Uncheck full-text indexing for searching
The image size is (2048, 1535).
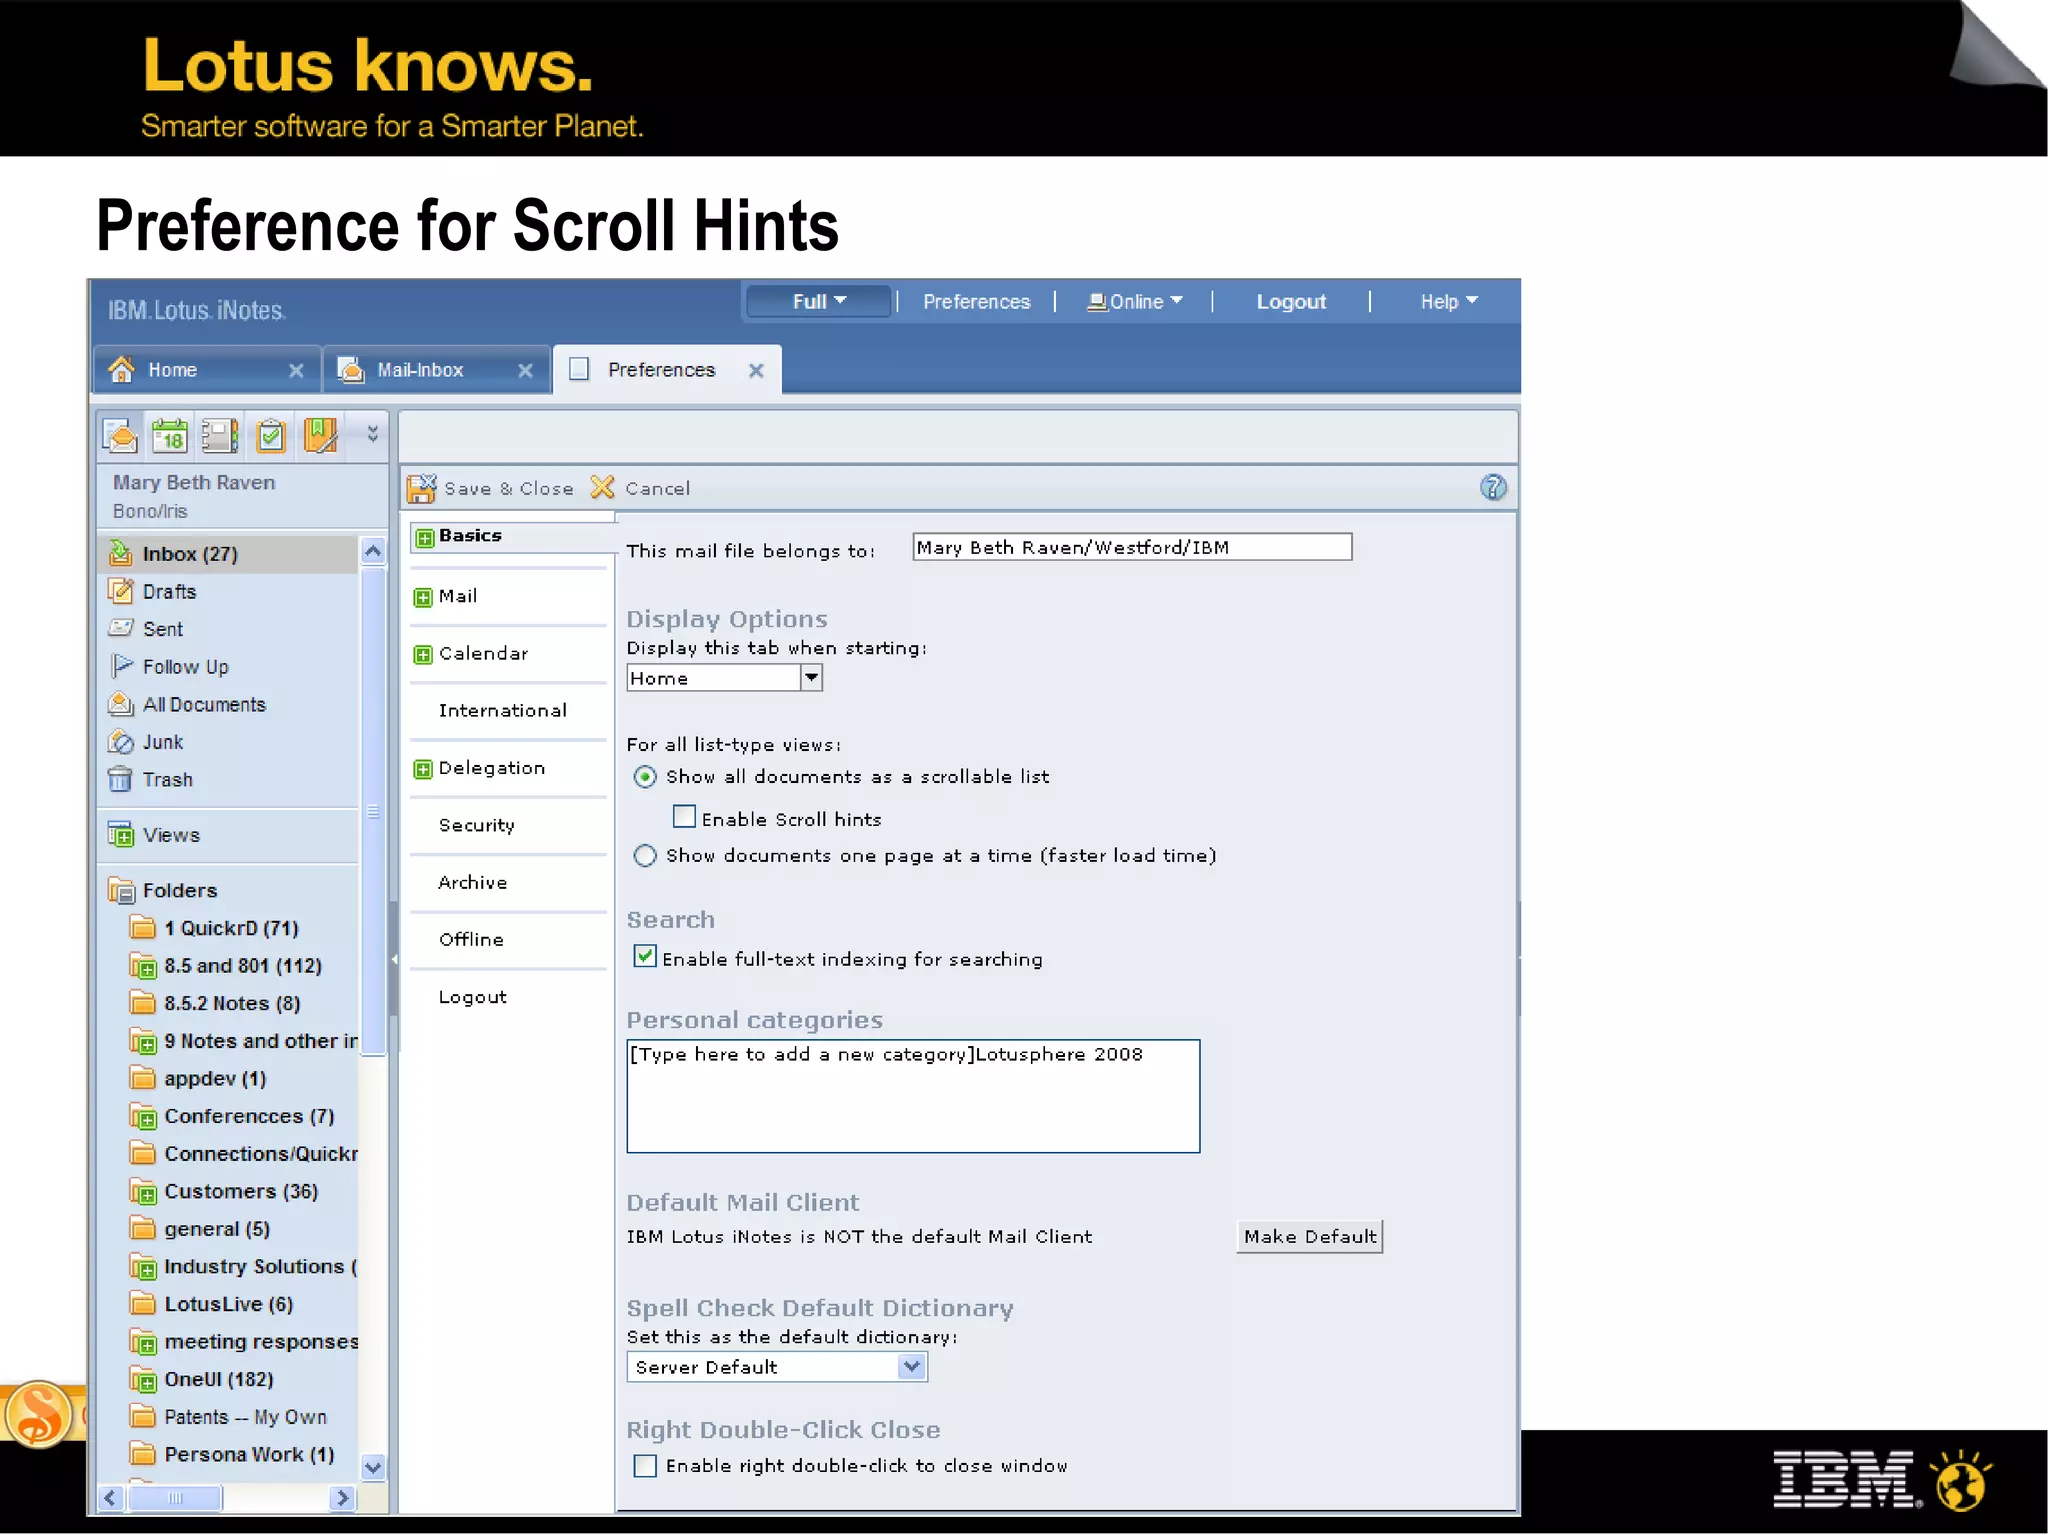coord(645,957)
